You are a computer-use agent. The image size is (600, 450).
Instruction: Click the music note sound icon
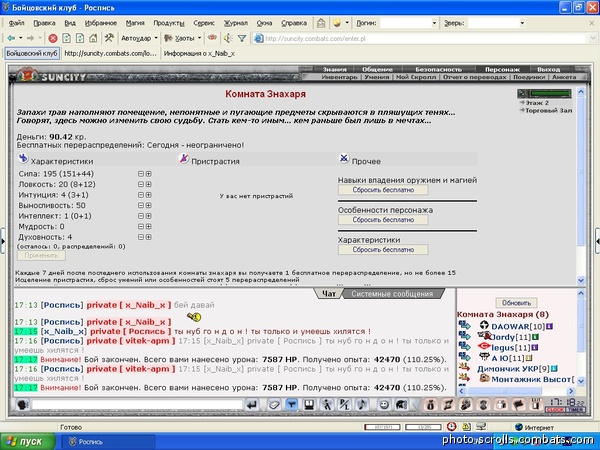pos(362,404)
